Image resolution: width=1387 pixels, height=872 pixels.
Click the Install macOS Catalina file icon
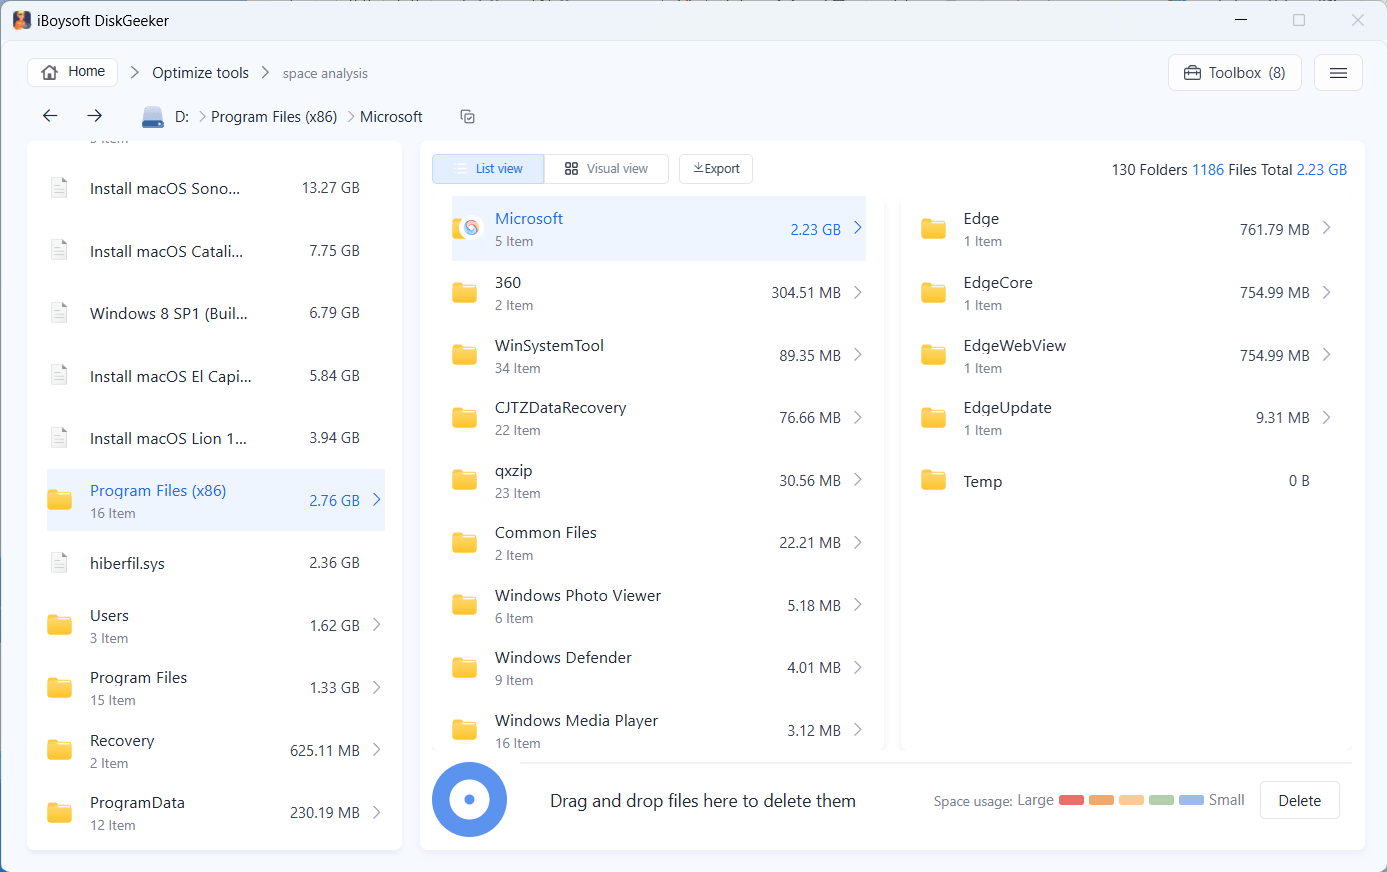59,251
